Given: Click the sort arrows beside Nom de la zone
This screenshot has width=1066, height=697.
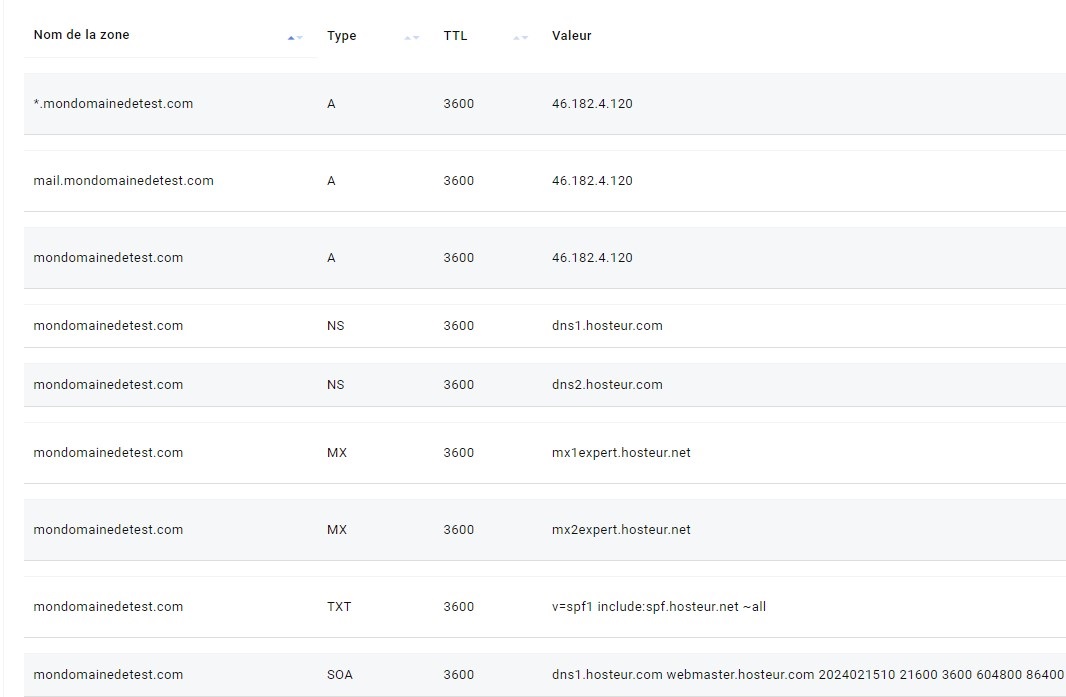Looking at the screenshot, I should [295, 37].
